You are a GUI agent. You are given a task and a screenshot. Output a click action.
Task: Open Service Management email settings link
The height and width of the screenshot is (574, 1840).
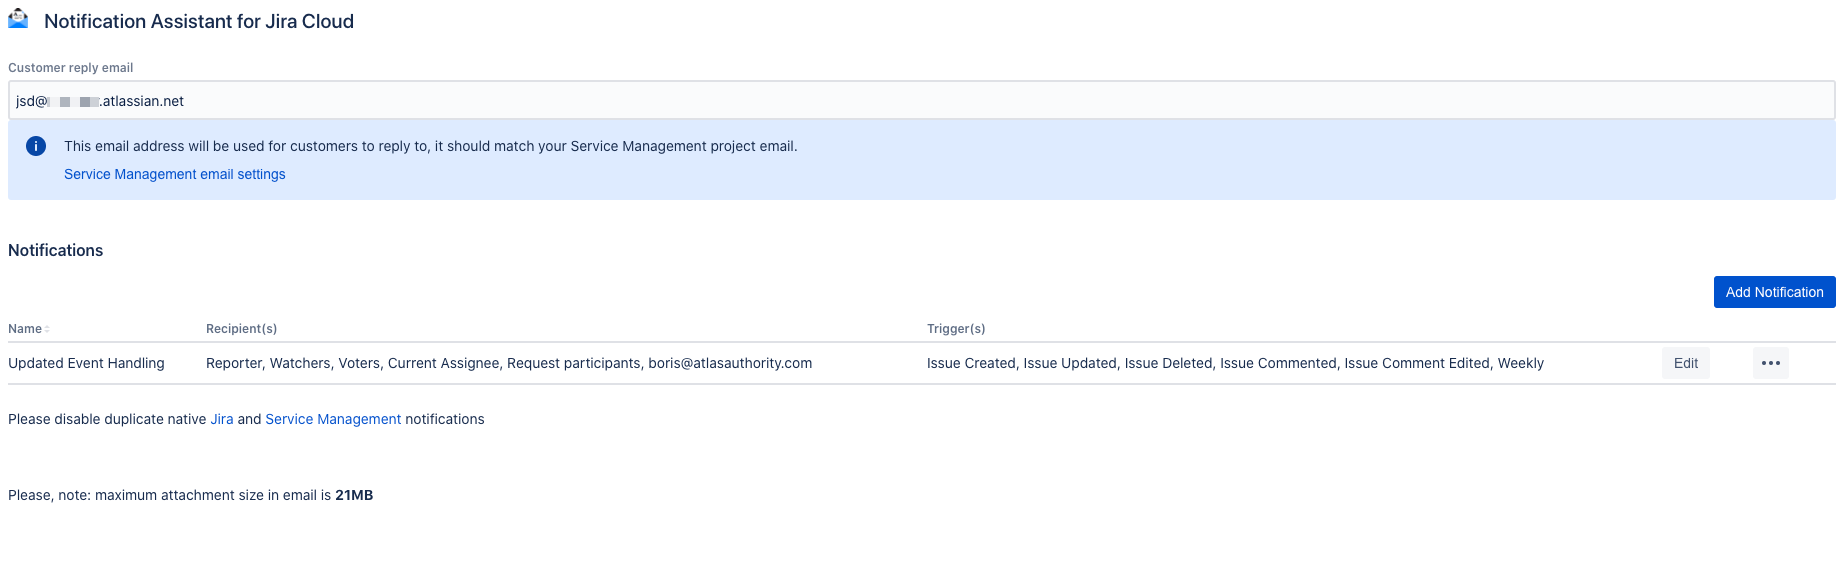click(175, 174)
